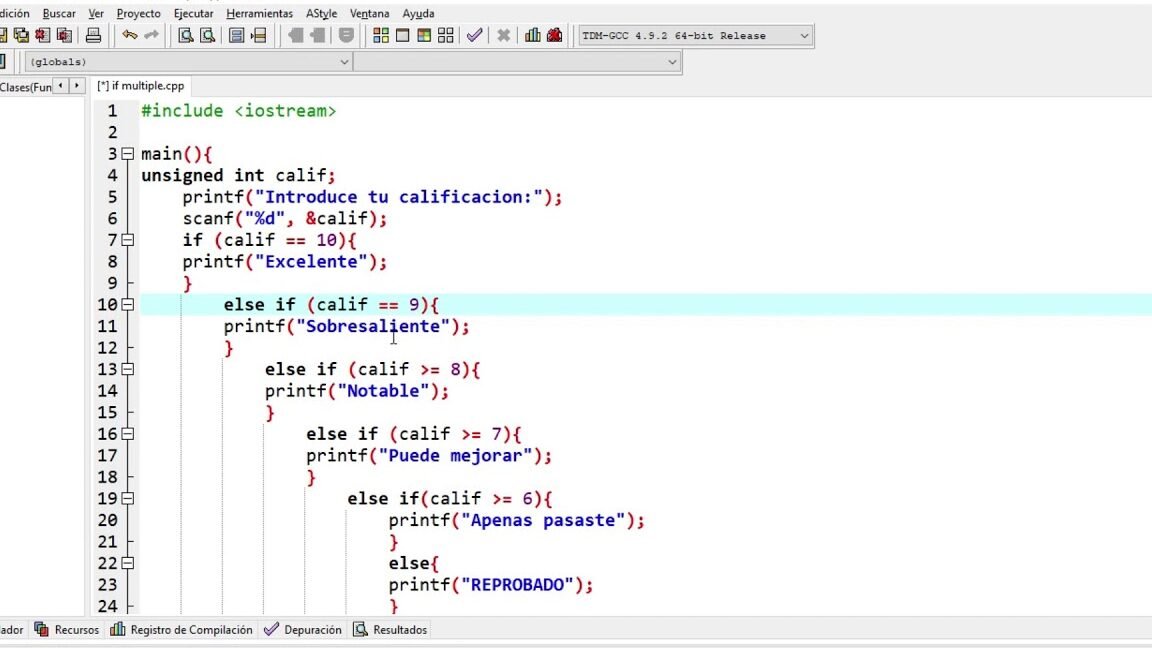Viewport: 1152px width, 648px height.
Task: Click the Print icon in the toolbar
Action: 93,35
